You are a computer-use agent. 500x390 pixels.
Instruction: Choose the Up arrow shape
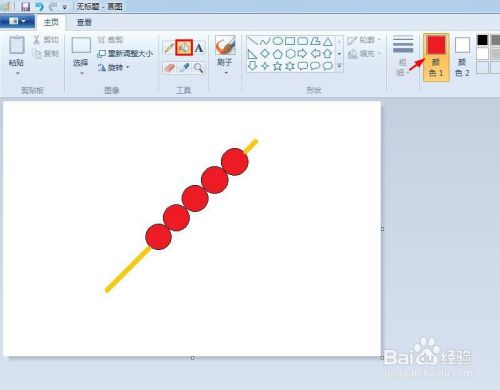328,54
